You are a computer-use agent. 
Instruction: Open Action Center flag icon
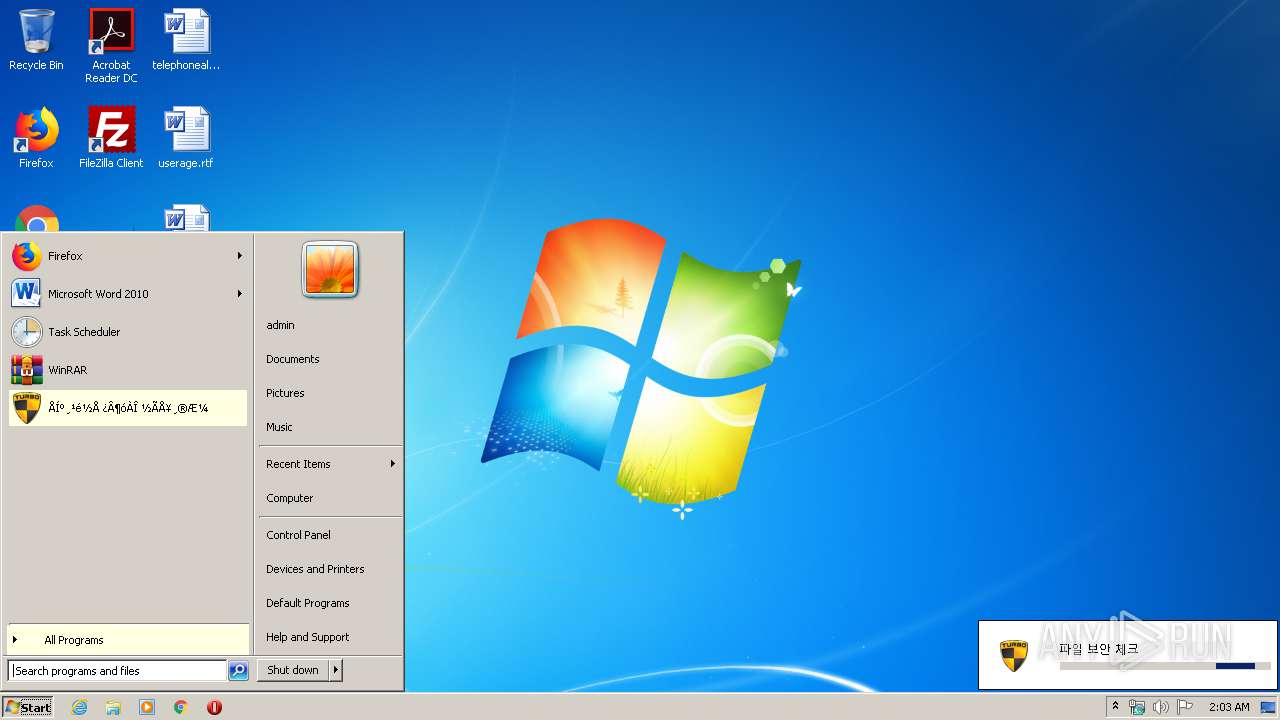[1185, 707]
